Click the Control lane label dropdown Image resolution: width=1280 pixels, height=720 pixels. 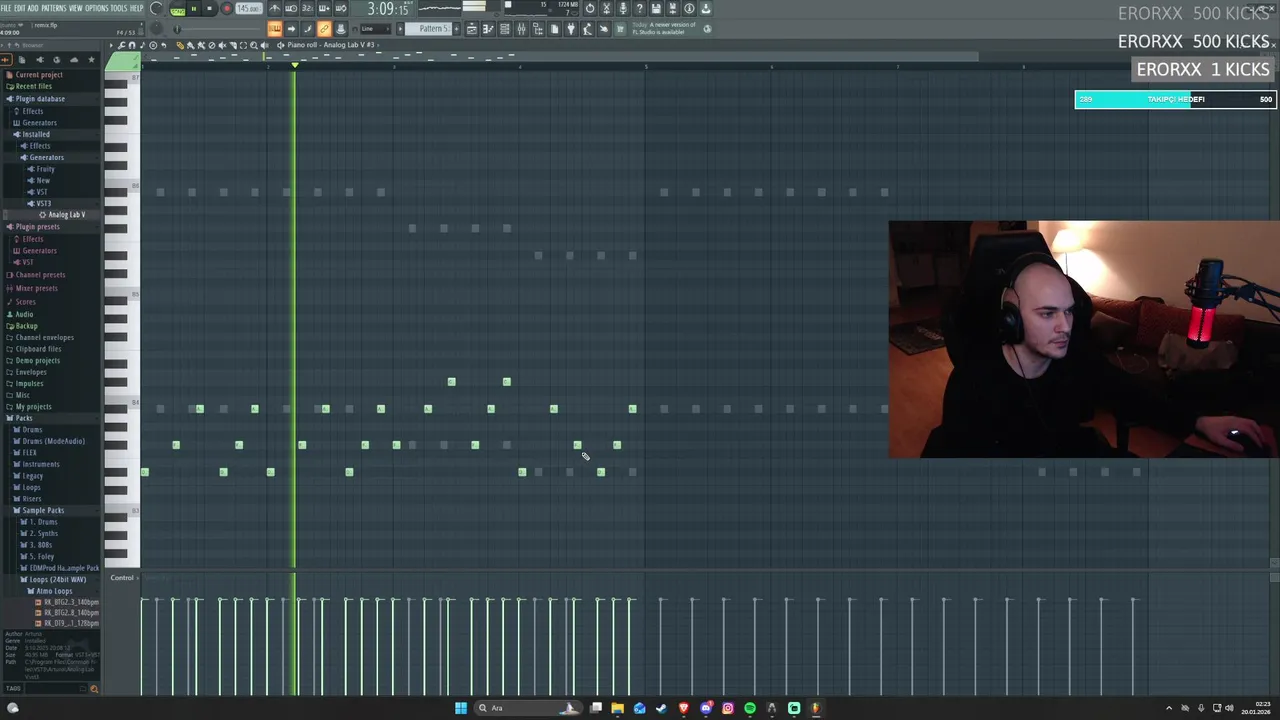[124, 578]
